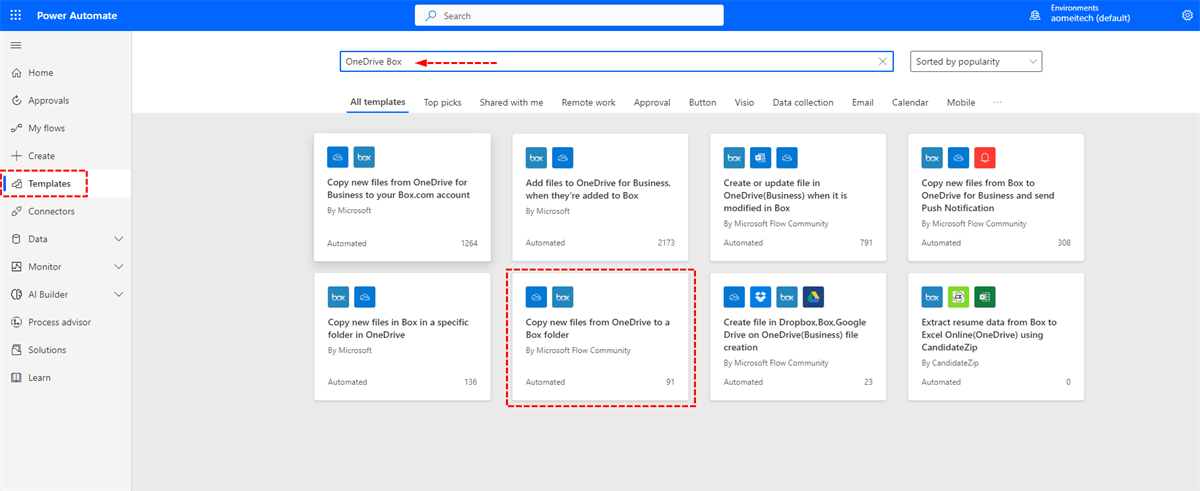Image resolution: width=1200 pixels, height=491 pixels.
Task: Click the Approvals icon in sidebar
Action: click(16, 101)
